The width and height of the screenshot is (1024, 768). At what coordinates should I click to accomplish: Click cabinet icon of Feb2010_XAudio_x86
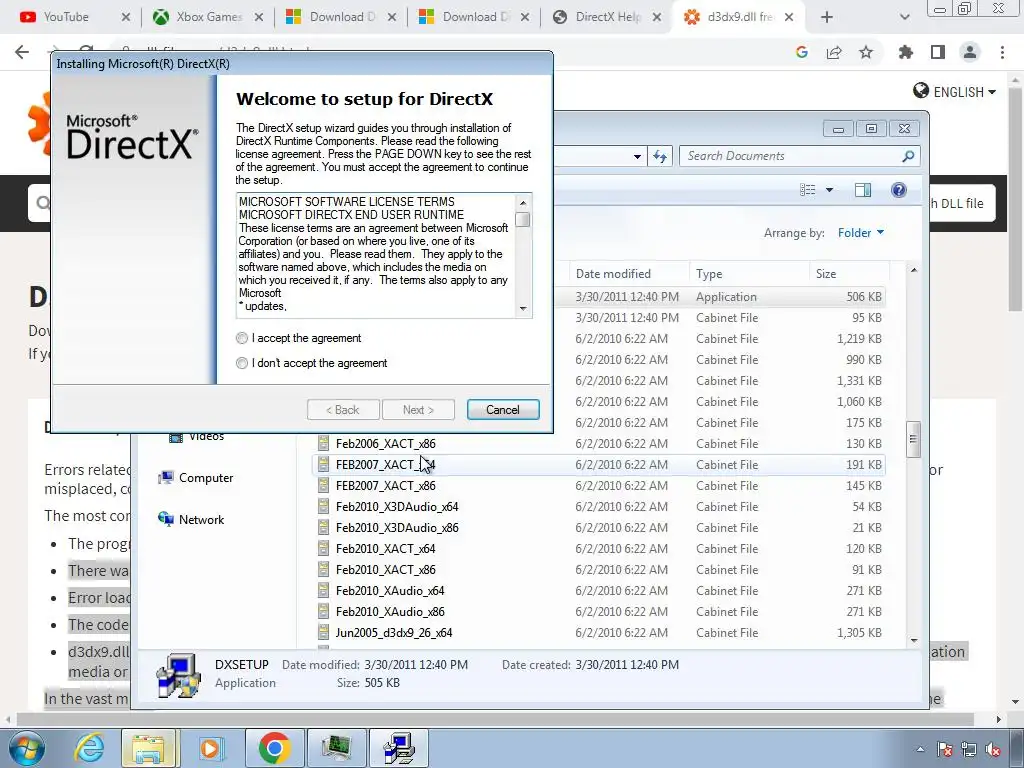tap(323, 612)
